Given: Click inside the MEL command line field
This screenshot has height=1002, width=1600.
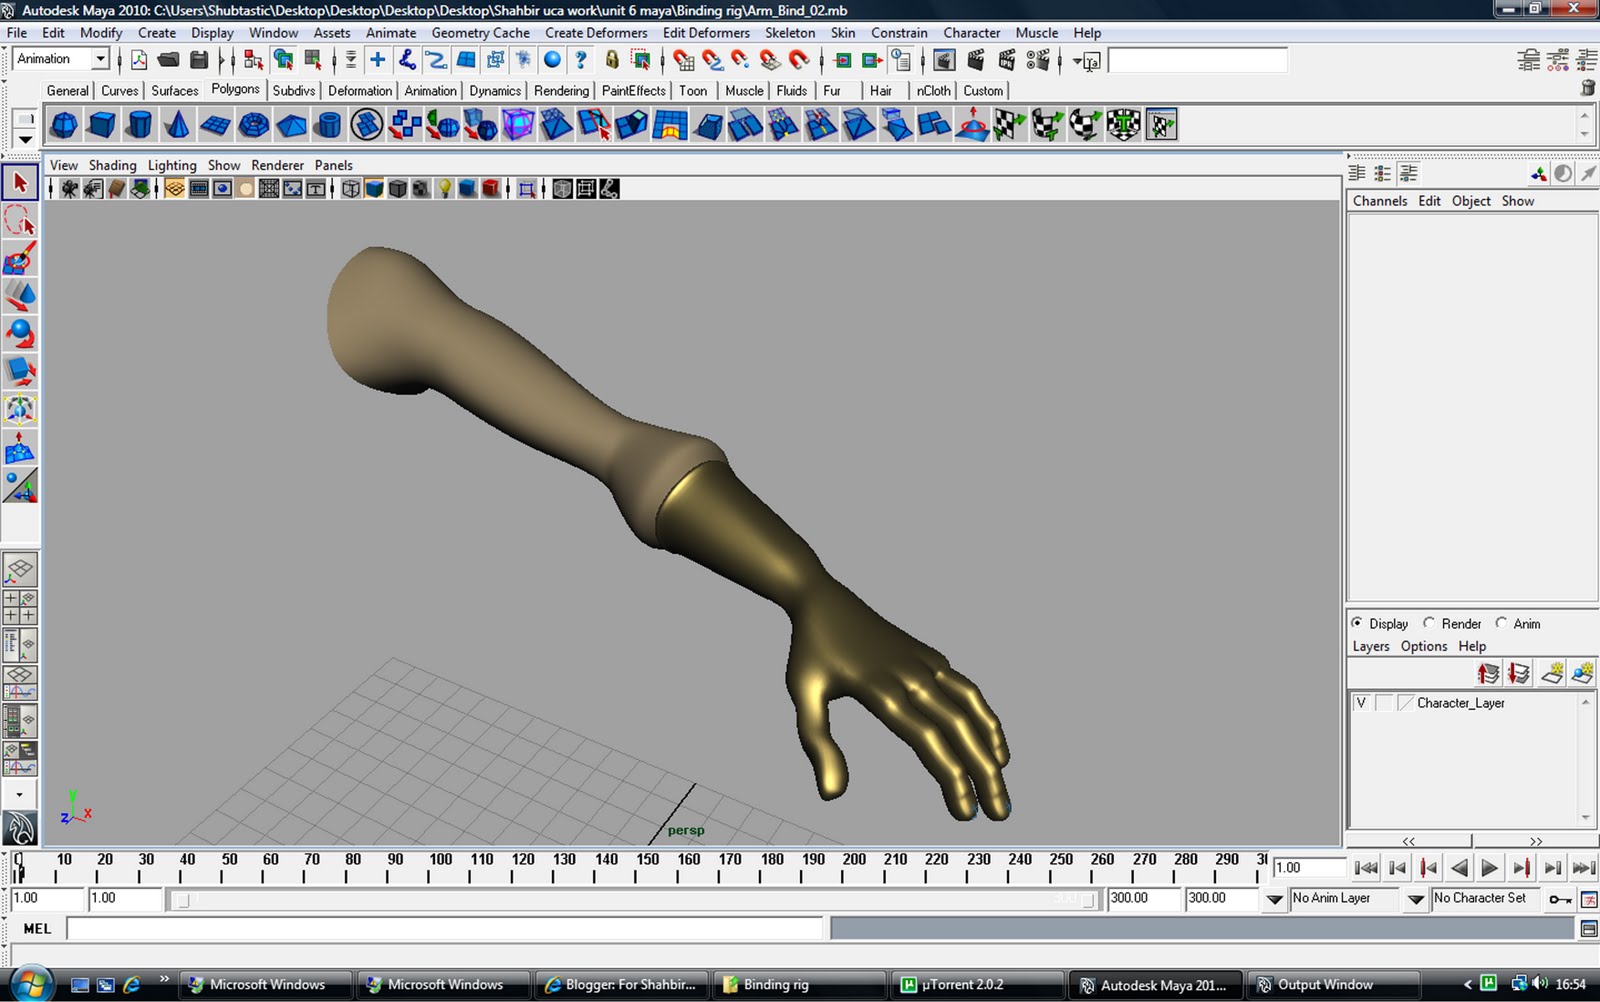Looking at the screenshot, I should click(x=440, y=929).
